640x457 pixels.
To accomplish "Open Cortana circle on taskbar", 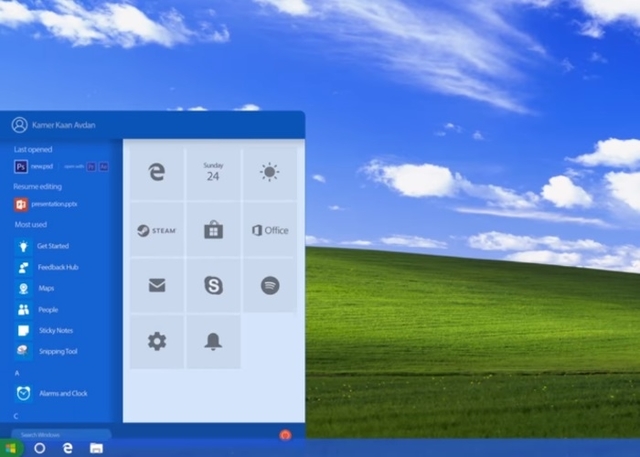I will [x=40, y=448].
